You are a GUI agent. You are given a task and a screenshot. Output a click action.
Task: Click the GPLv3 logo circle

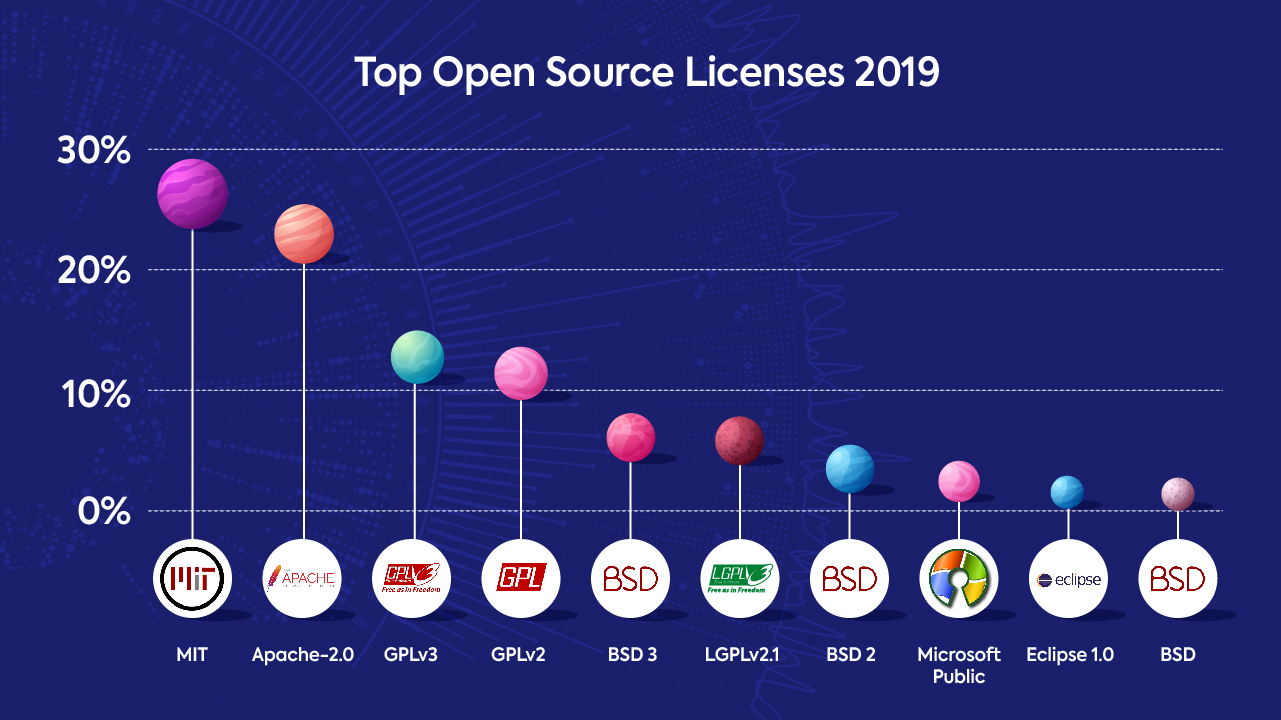[x=411, y=578]
